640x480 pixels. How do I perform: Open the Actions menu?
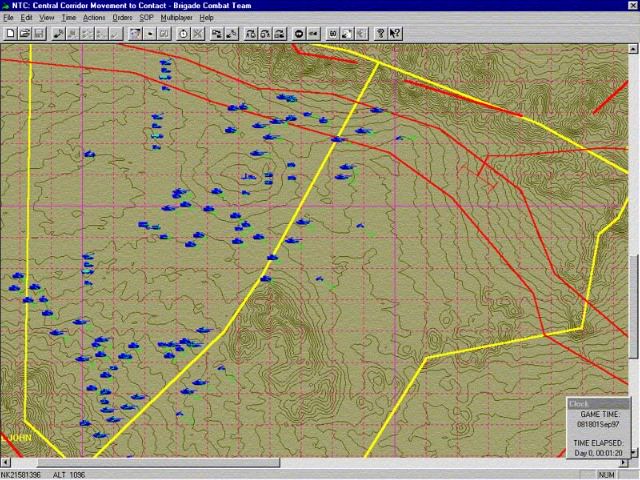pyautogui.click(x=94, y=18)
